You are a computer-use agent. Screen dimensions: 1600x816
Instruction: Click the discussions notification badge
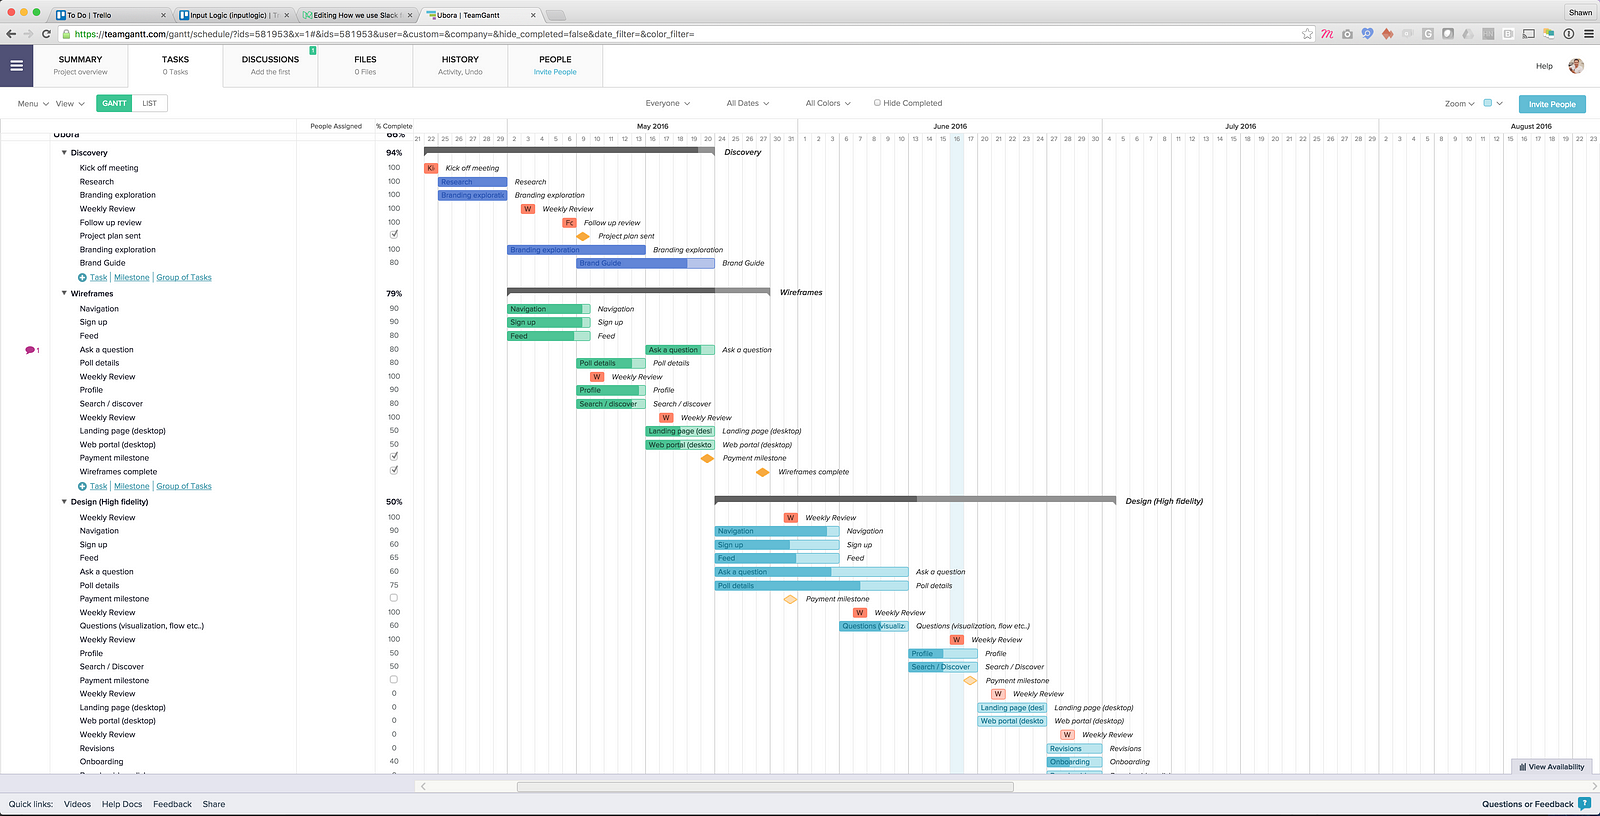pos(313,50)
